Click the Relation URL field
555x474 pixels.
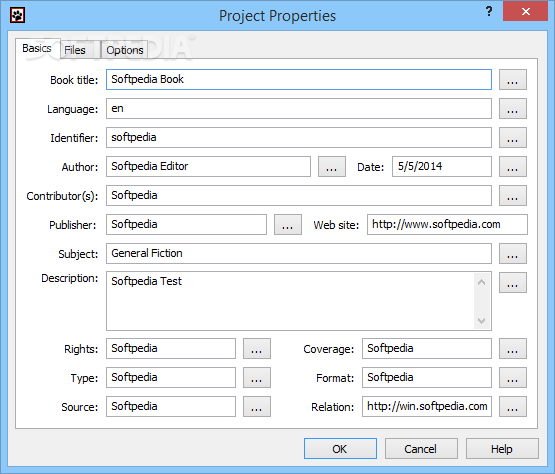point(427,406)
